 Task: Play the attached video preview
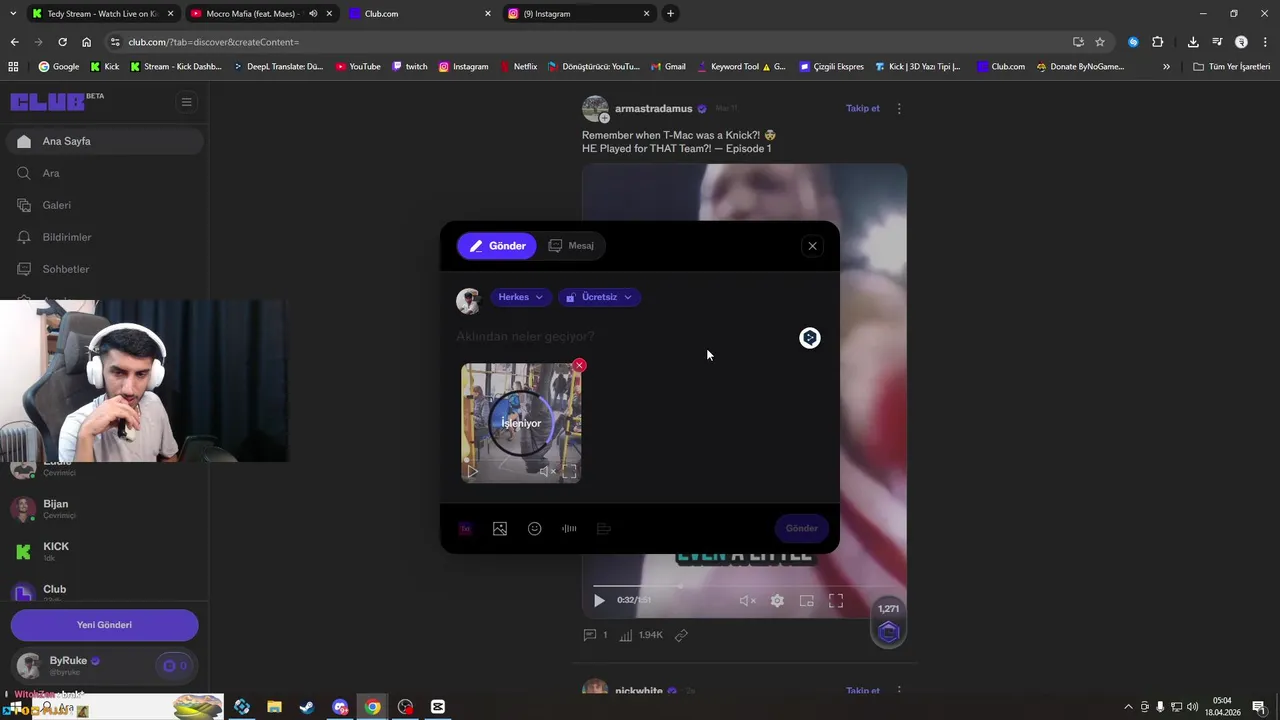473,471
